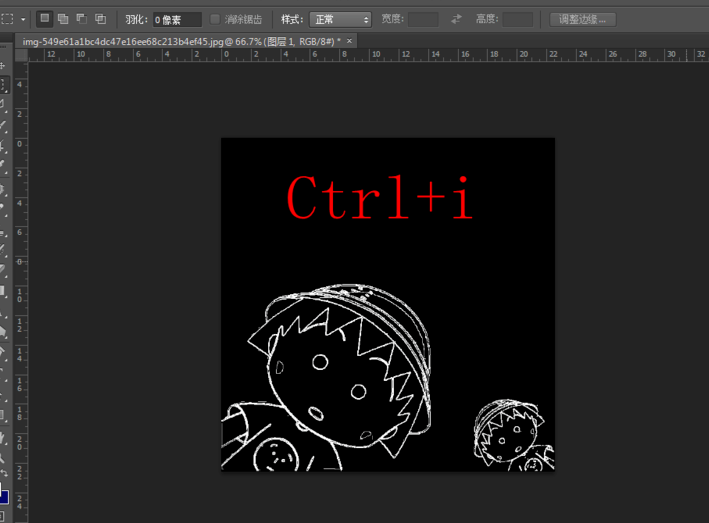
Task: Click the 羽化 feather value field
Action: coord(177,19)
